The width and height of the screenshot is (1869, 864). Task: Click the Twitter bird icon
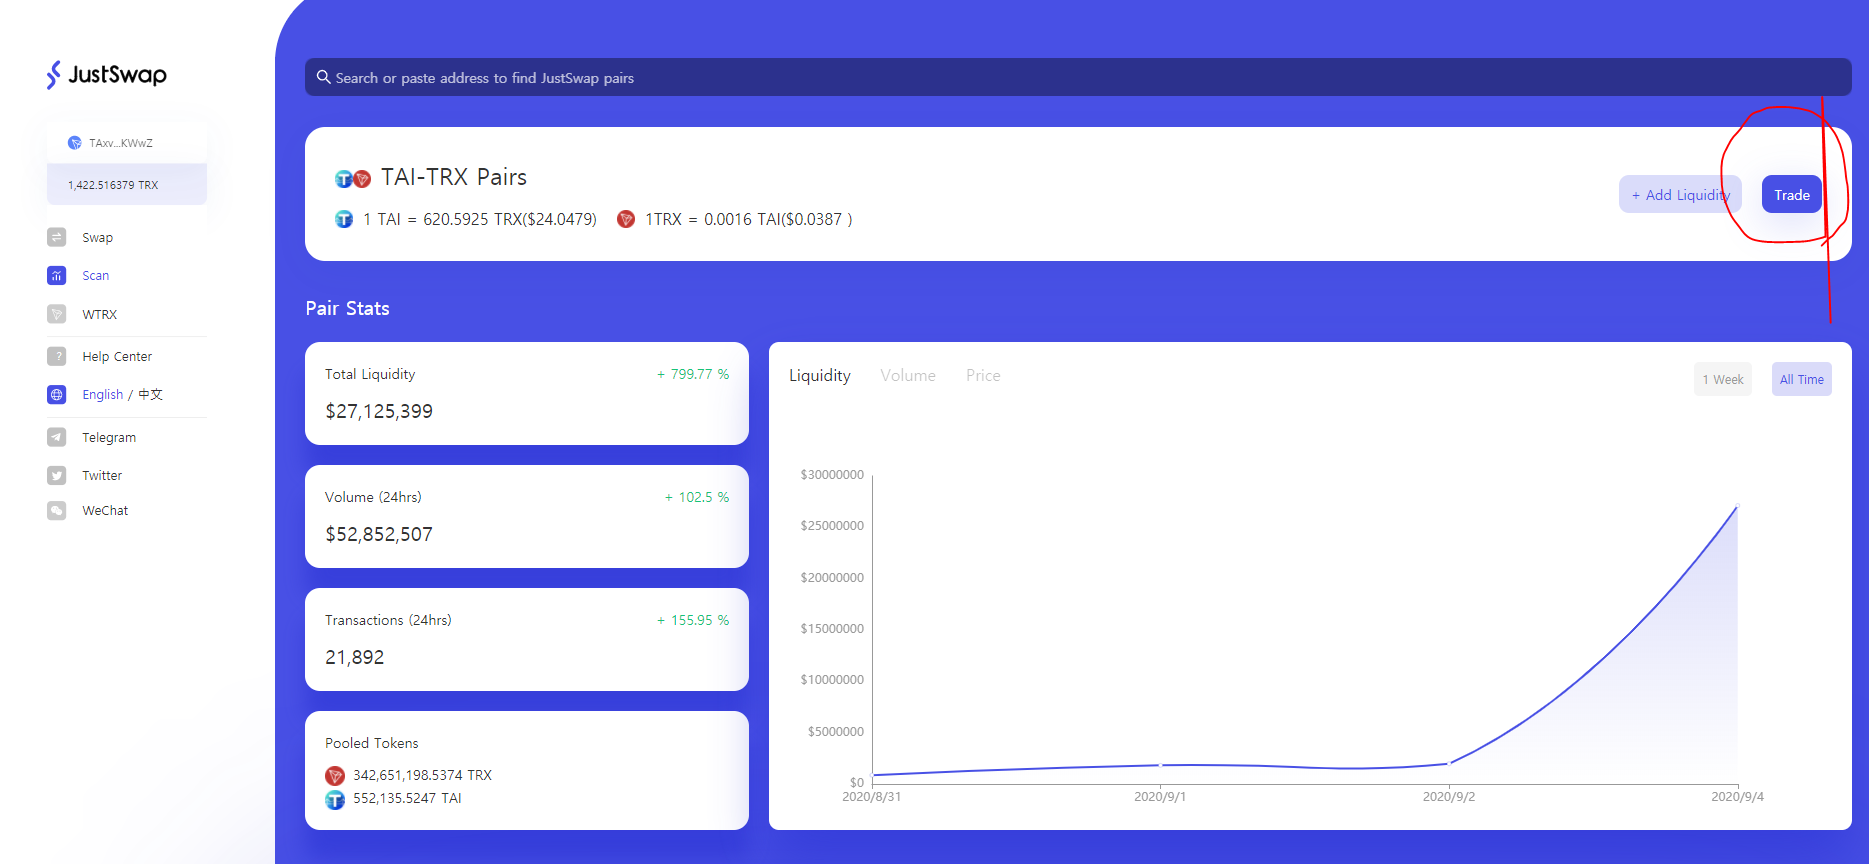coord(57,475)
